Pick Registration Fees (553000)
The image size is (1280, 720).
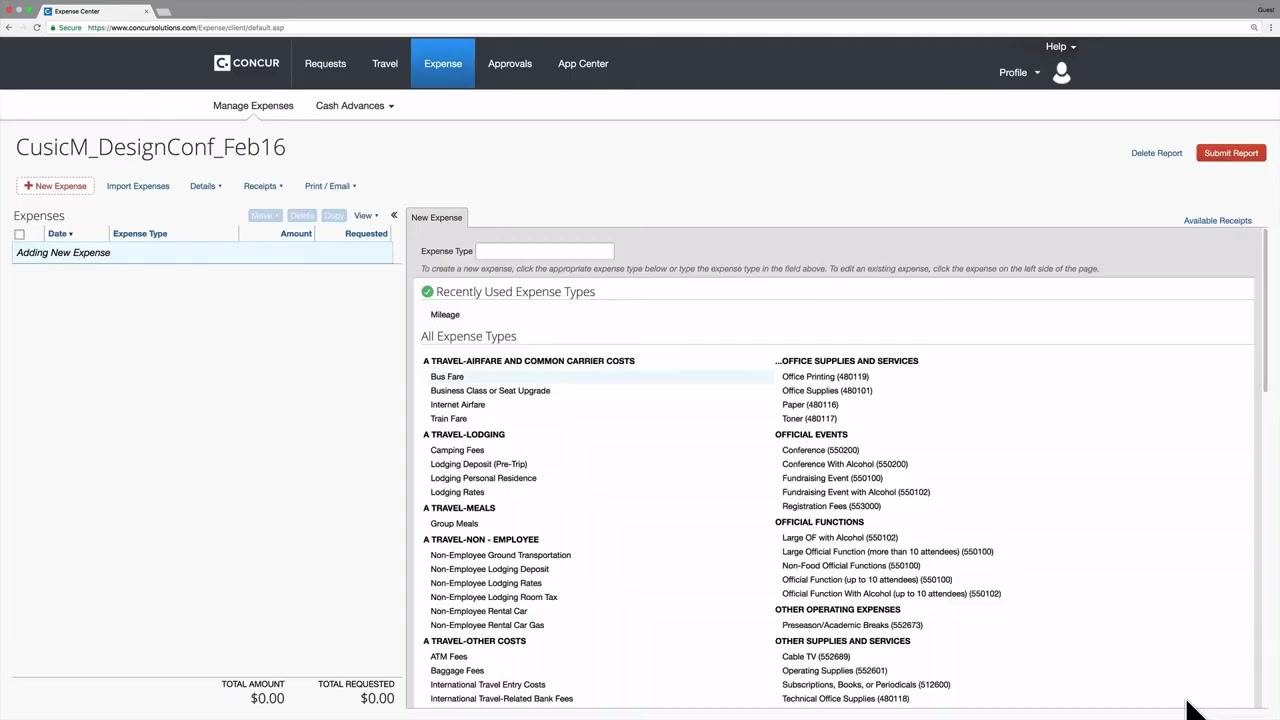832,506
